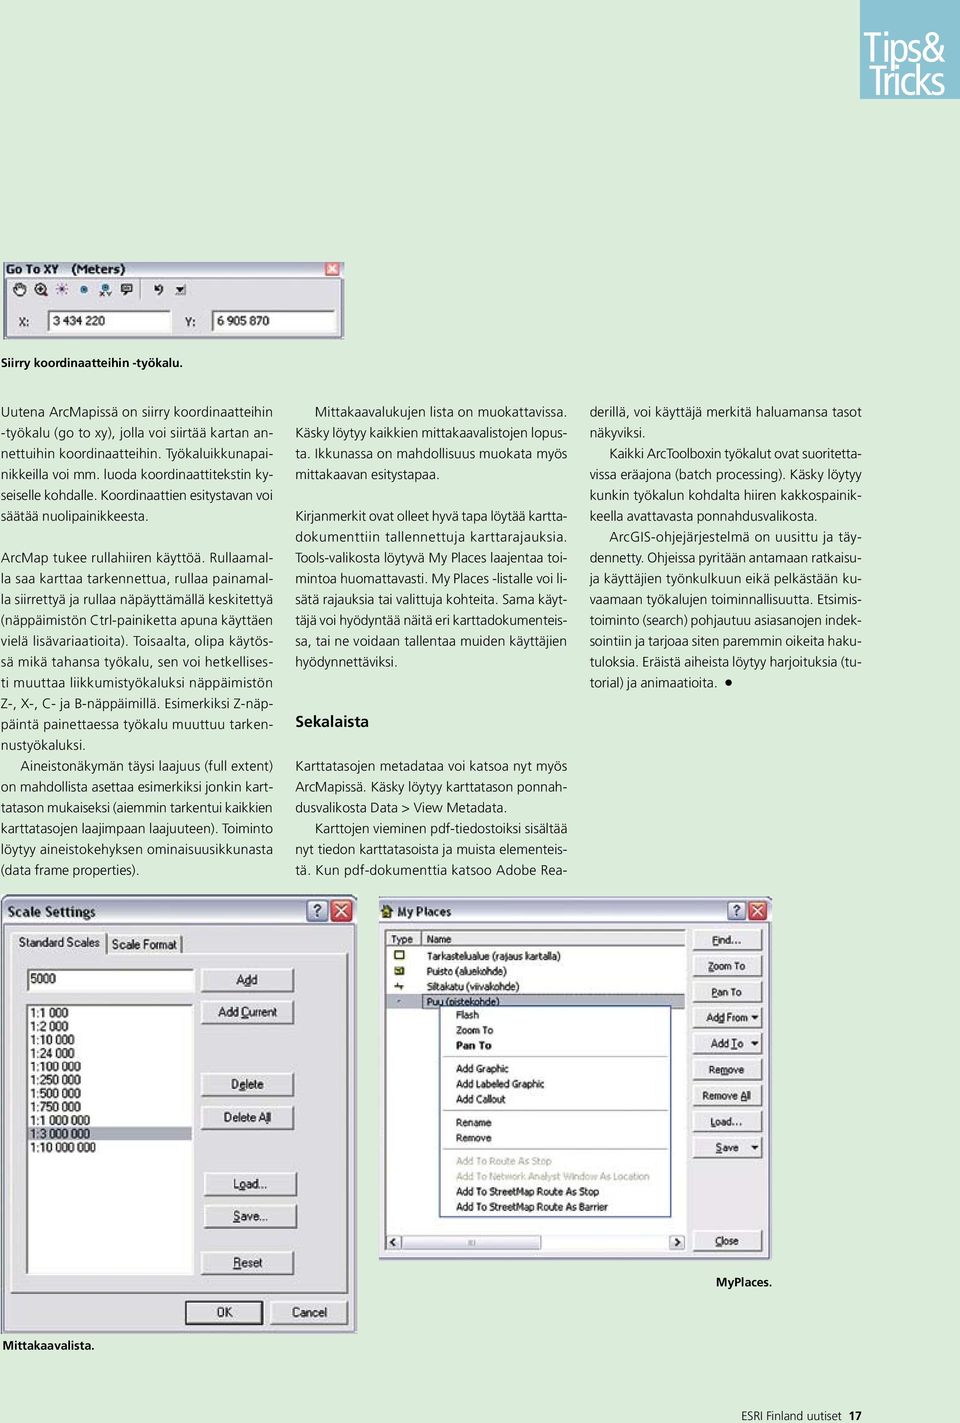Select the 1:1 000 000 scale entry
Image resolution: width=960 pixels, height=1423 pixels.
pyautogui.click(x=109, y=1121)
